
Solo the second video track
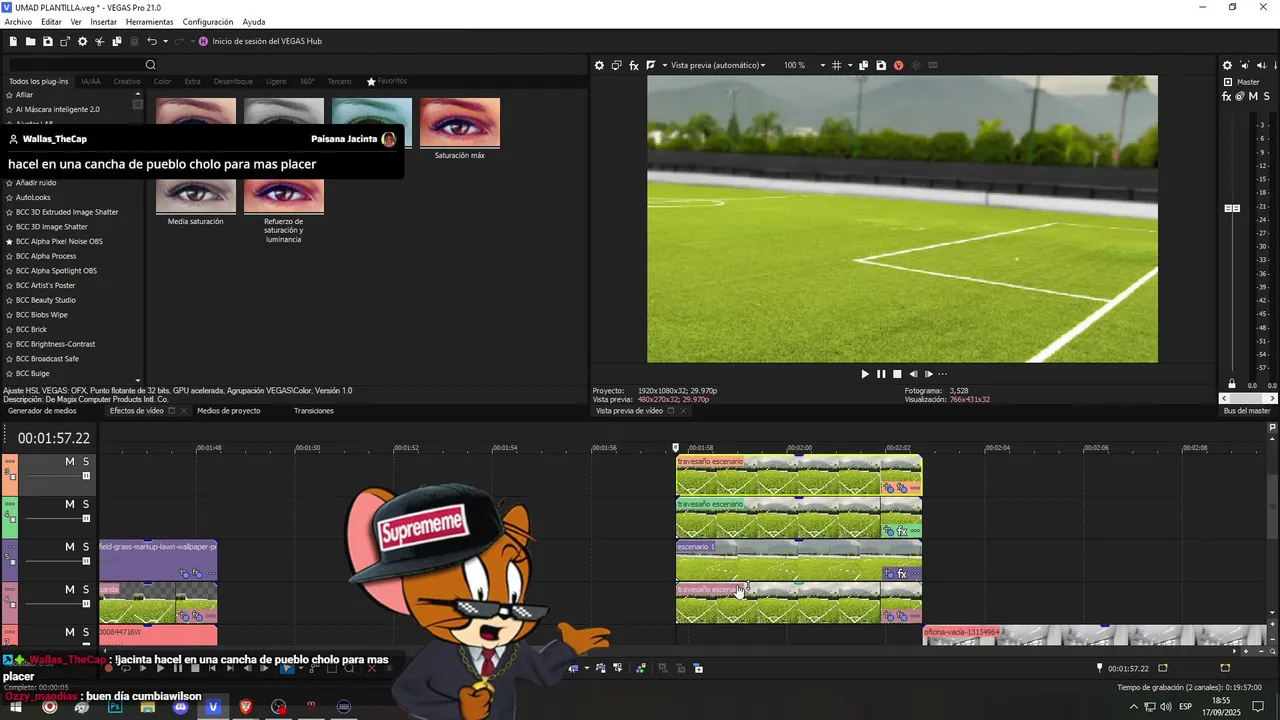tap(86, 504)
